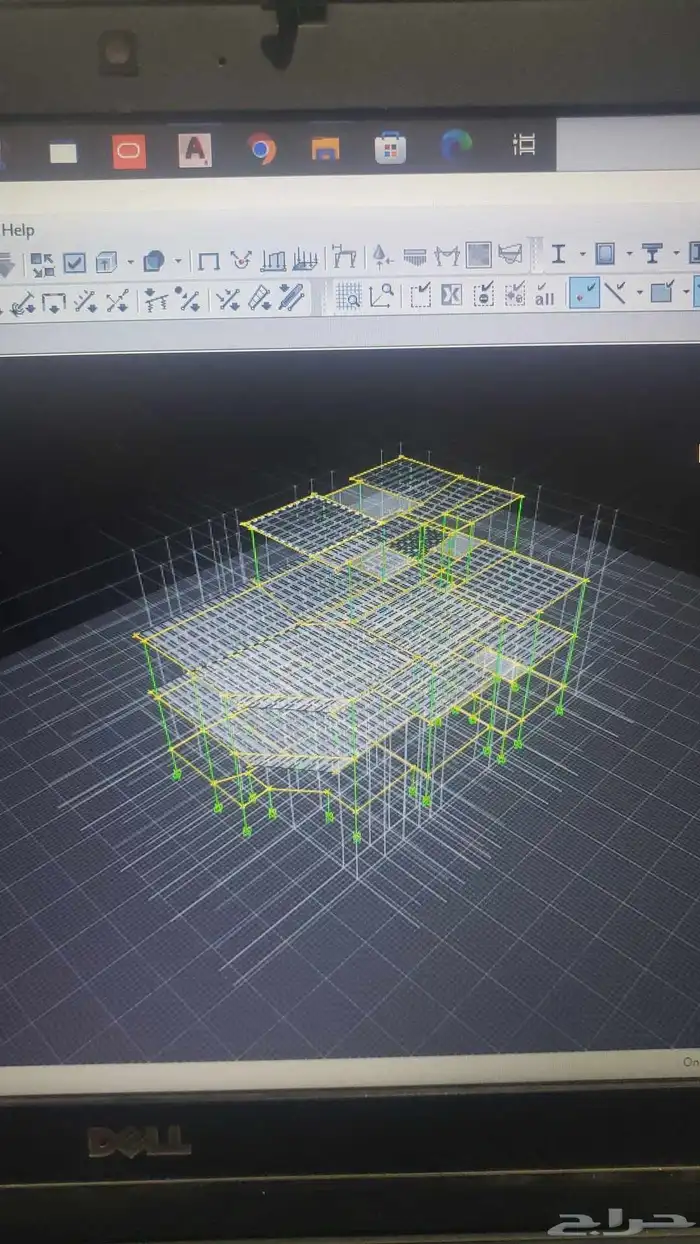The width and height of the screenshot is (700, 1244).
Task: Open Google Chrome from the taskbar
Action: click(261, 149)
